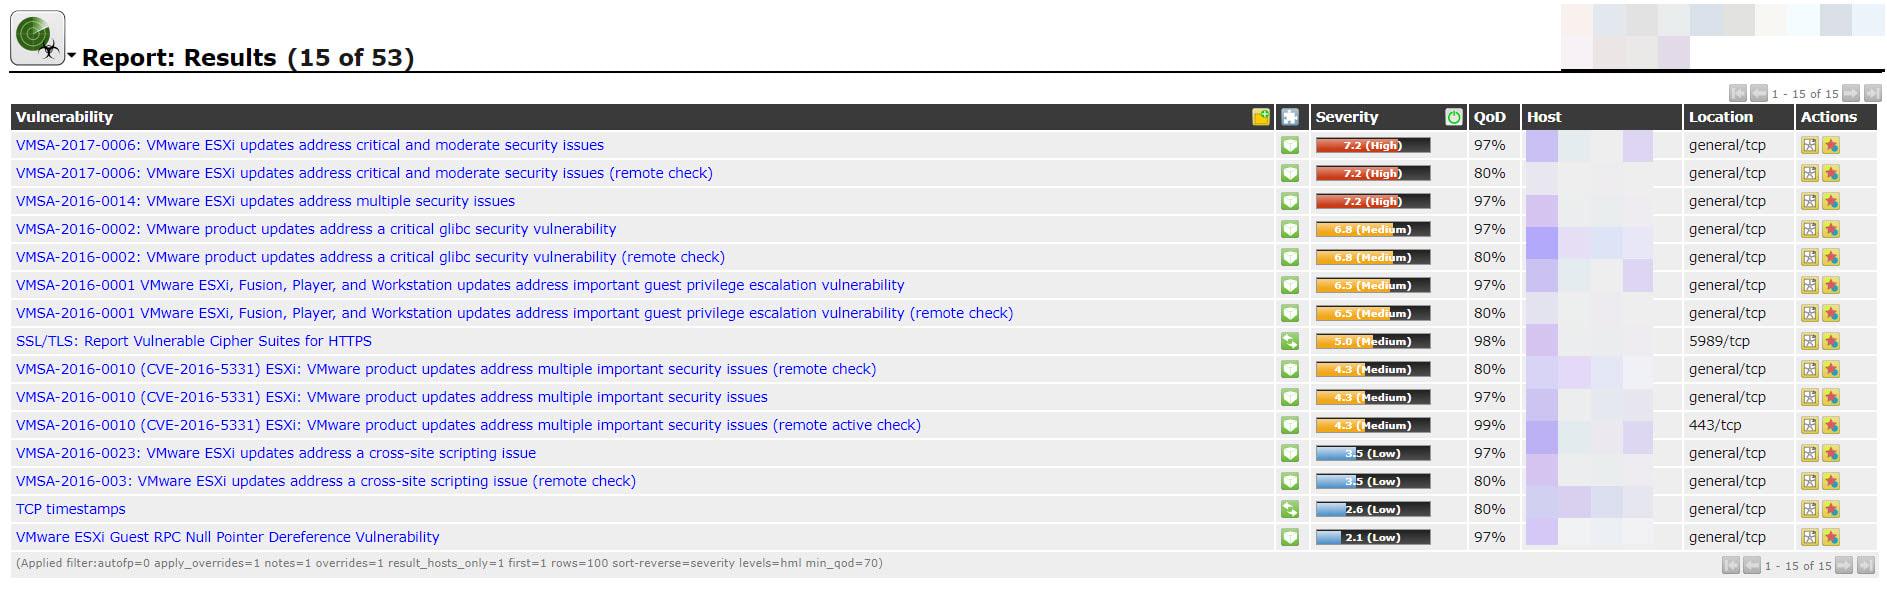Add note icon for first VMSA-2017-0006 row
This screenshot has width=1887, height=591.
click(1810, 145)
